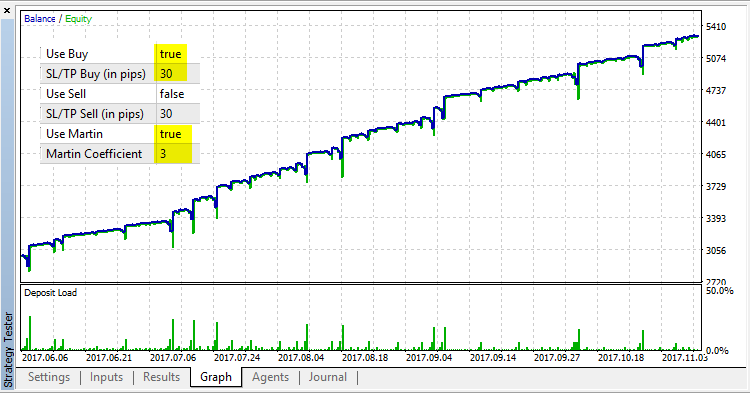Click the Use Martin true value
750x394 pixels.
pyautogui.click(x=170, y=134)
